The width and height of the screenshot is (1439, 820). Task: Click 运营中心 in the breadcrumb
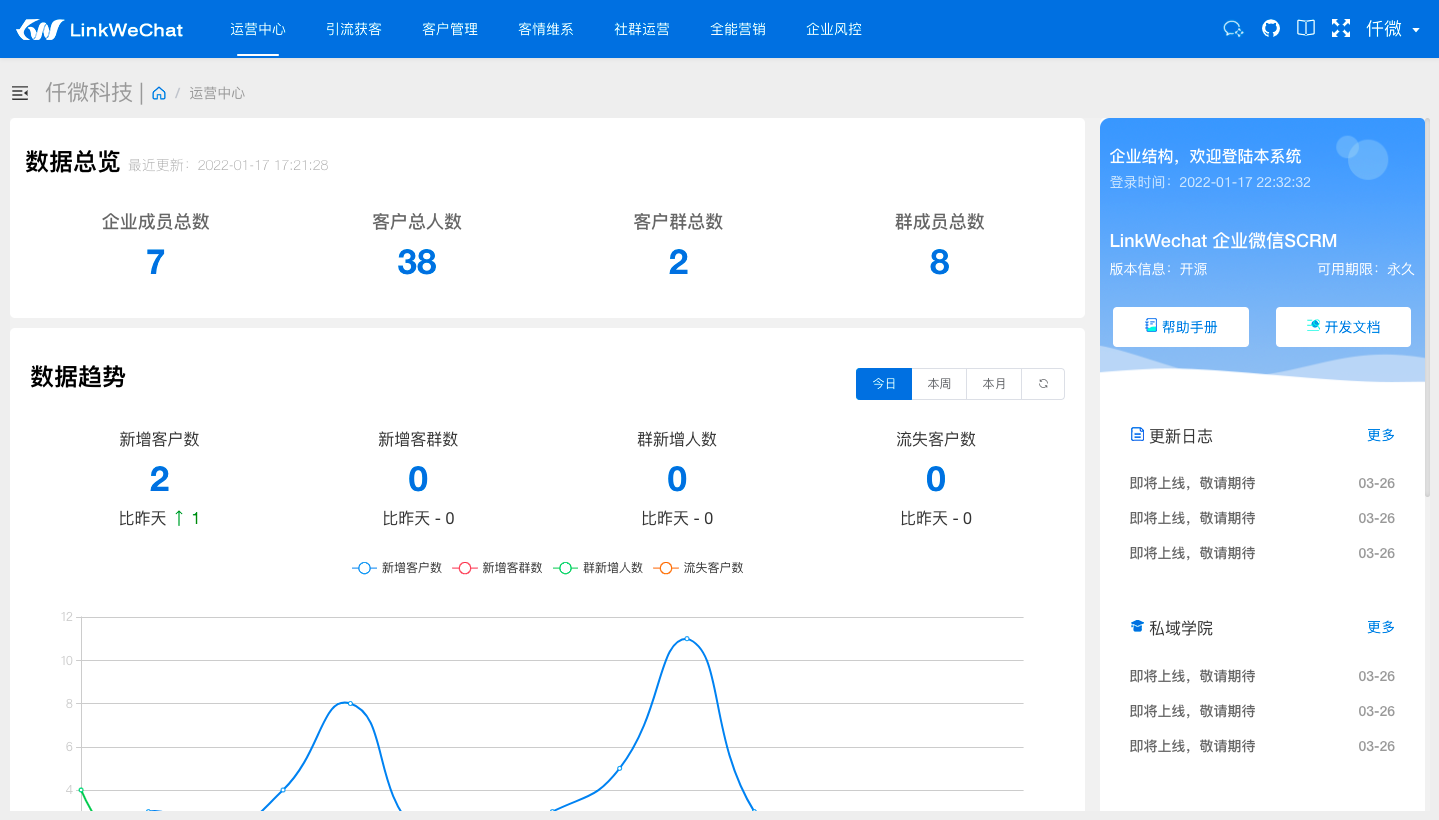(x=217, y=93)
